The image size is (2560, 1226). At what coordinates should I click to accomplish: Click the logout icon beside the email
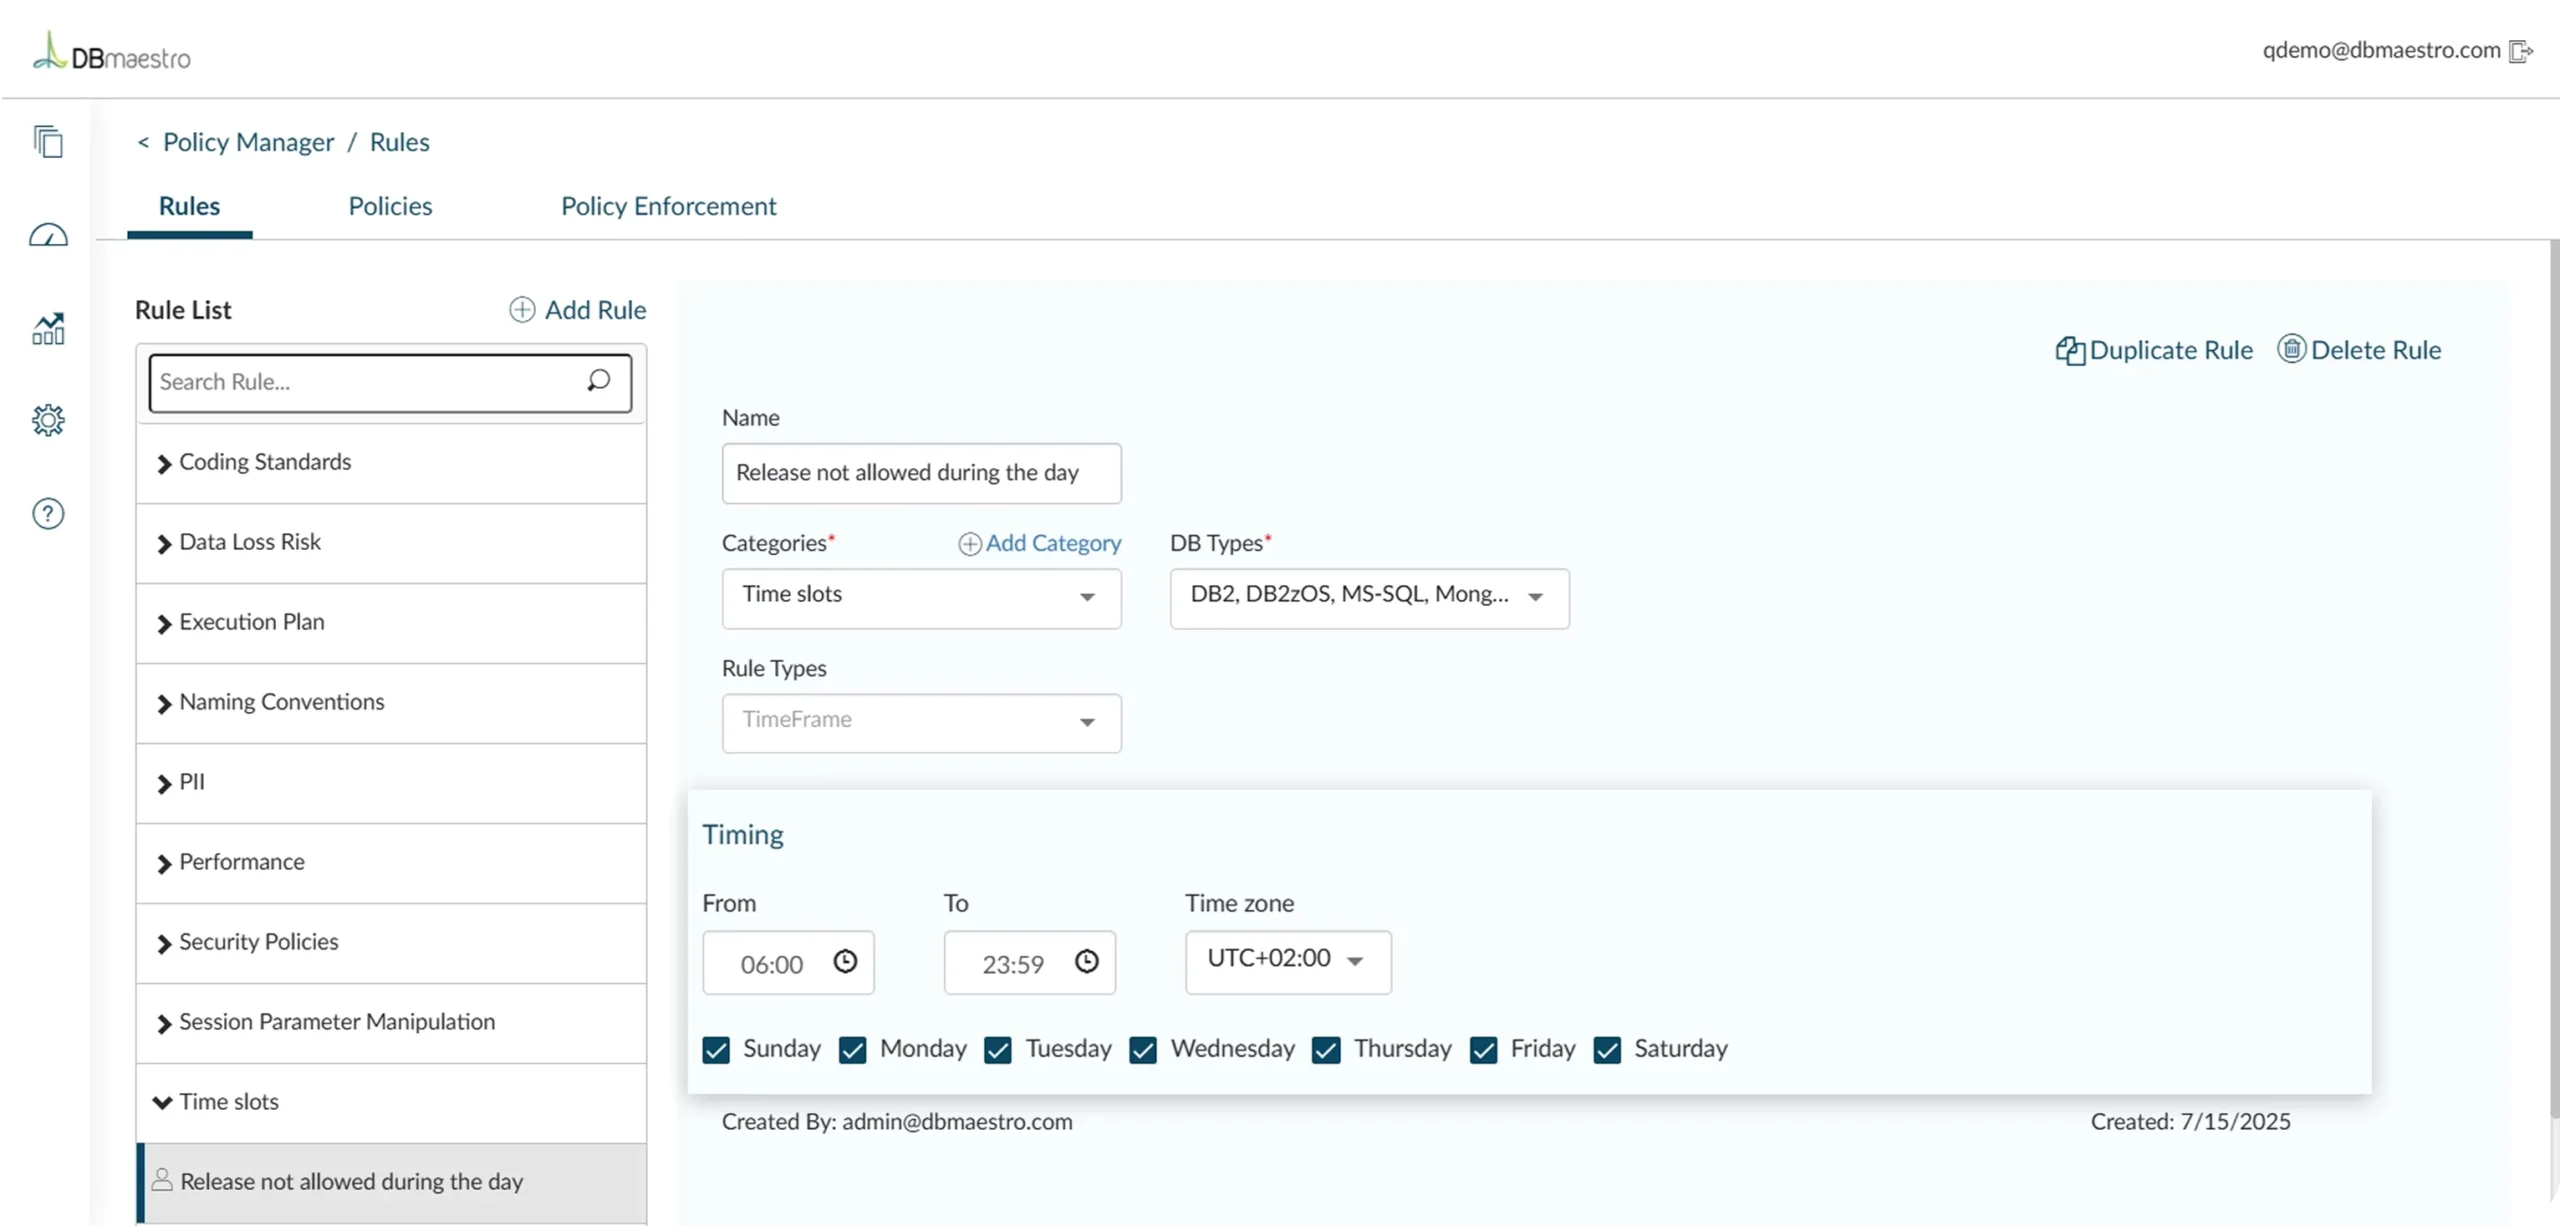coord(2521,51)
